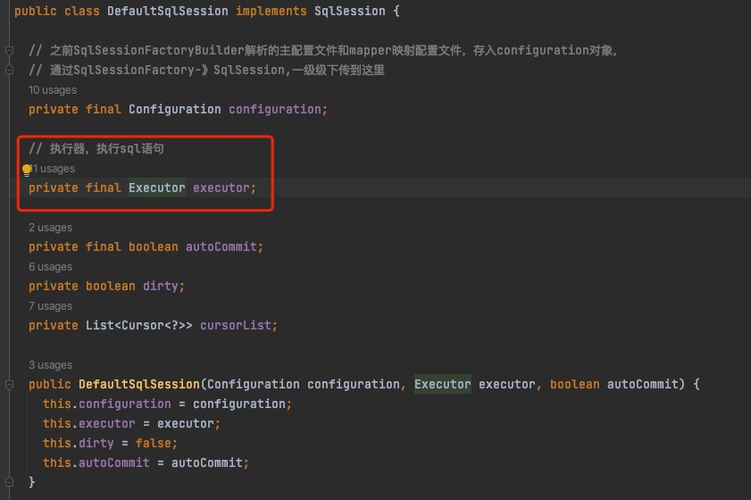Click the autoCommit field name in its declaration

click(x=221, y=247)
